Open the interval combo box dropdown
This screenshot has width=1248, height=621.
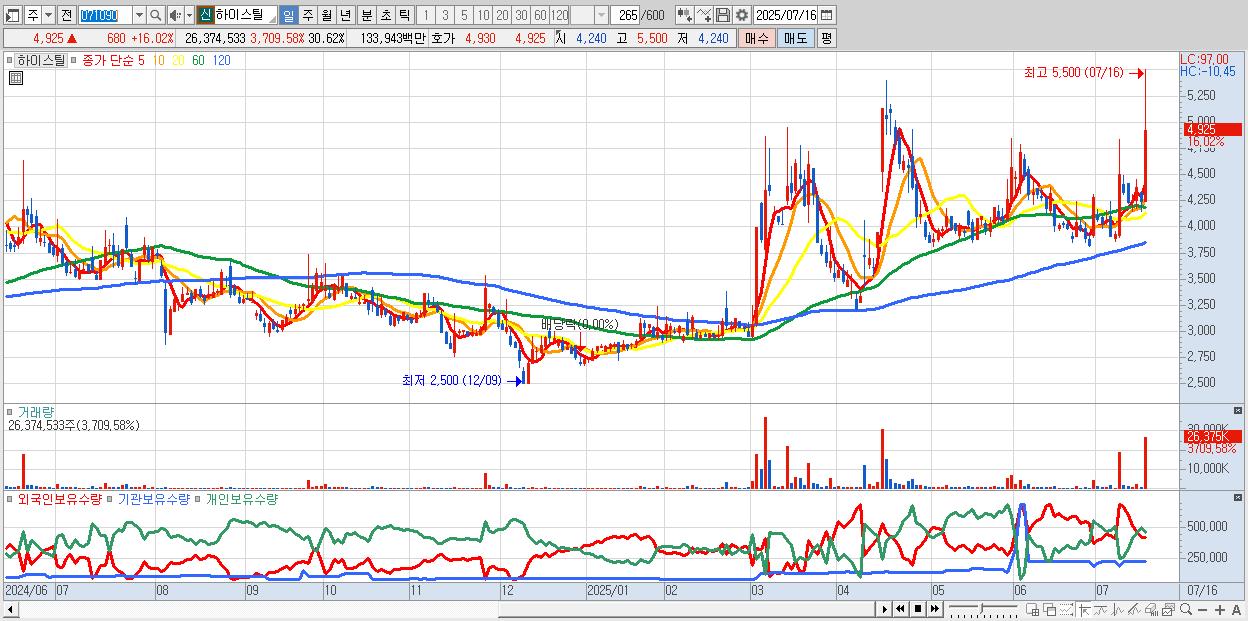(x=601, y=15)
